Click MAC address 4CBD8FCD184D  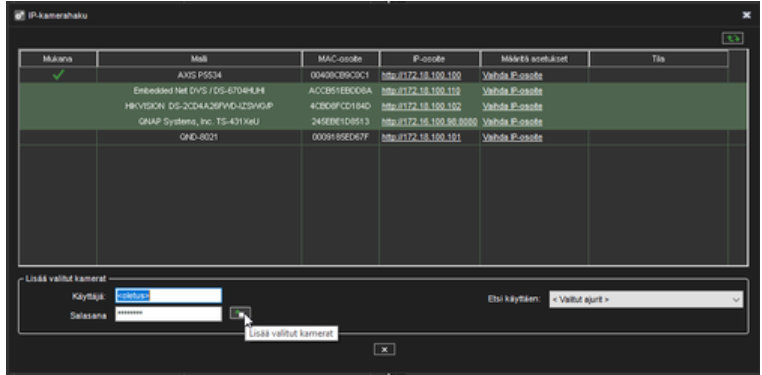[340, 106]
